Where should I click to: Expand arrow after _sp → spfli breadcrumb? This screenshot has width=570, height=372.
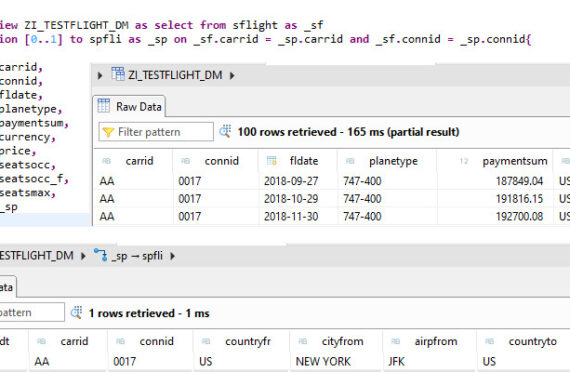coord(173,256)
